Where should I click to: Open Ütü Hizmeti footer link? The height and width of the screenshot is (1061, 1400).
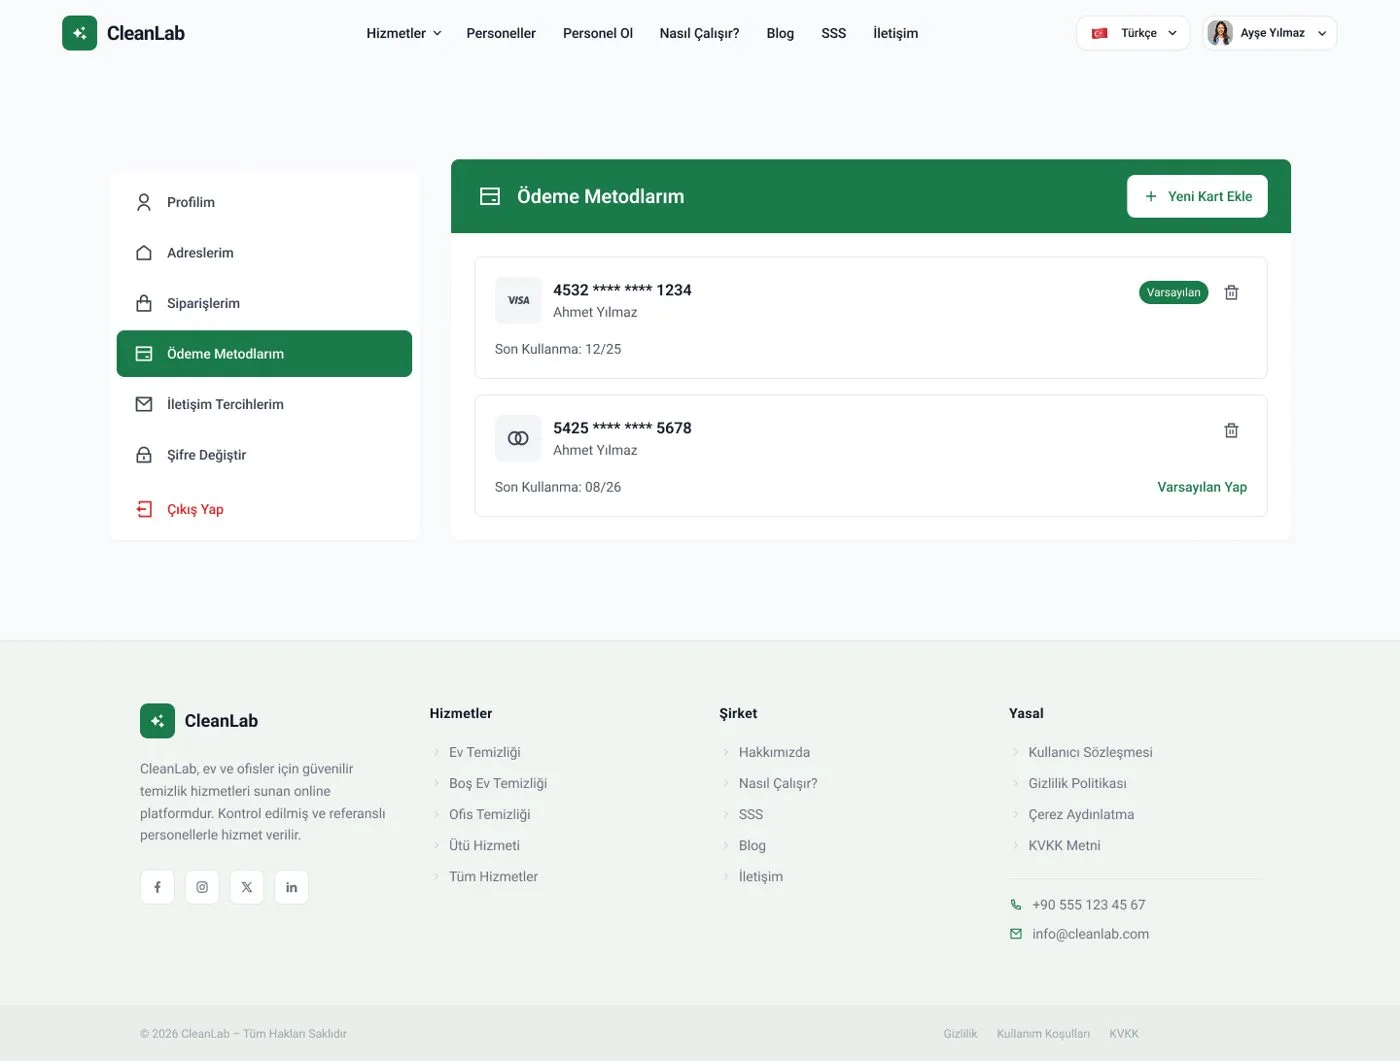tap(484, 845)
